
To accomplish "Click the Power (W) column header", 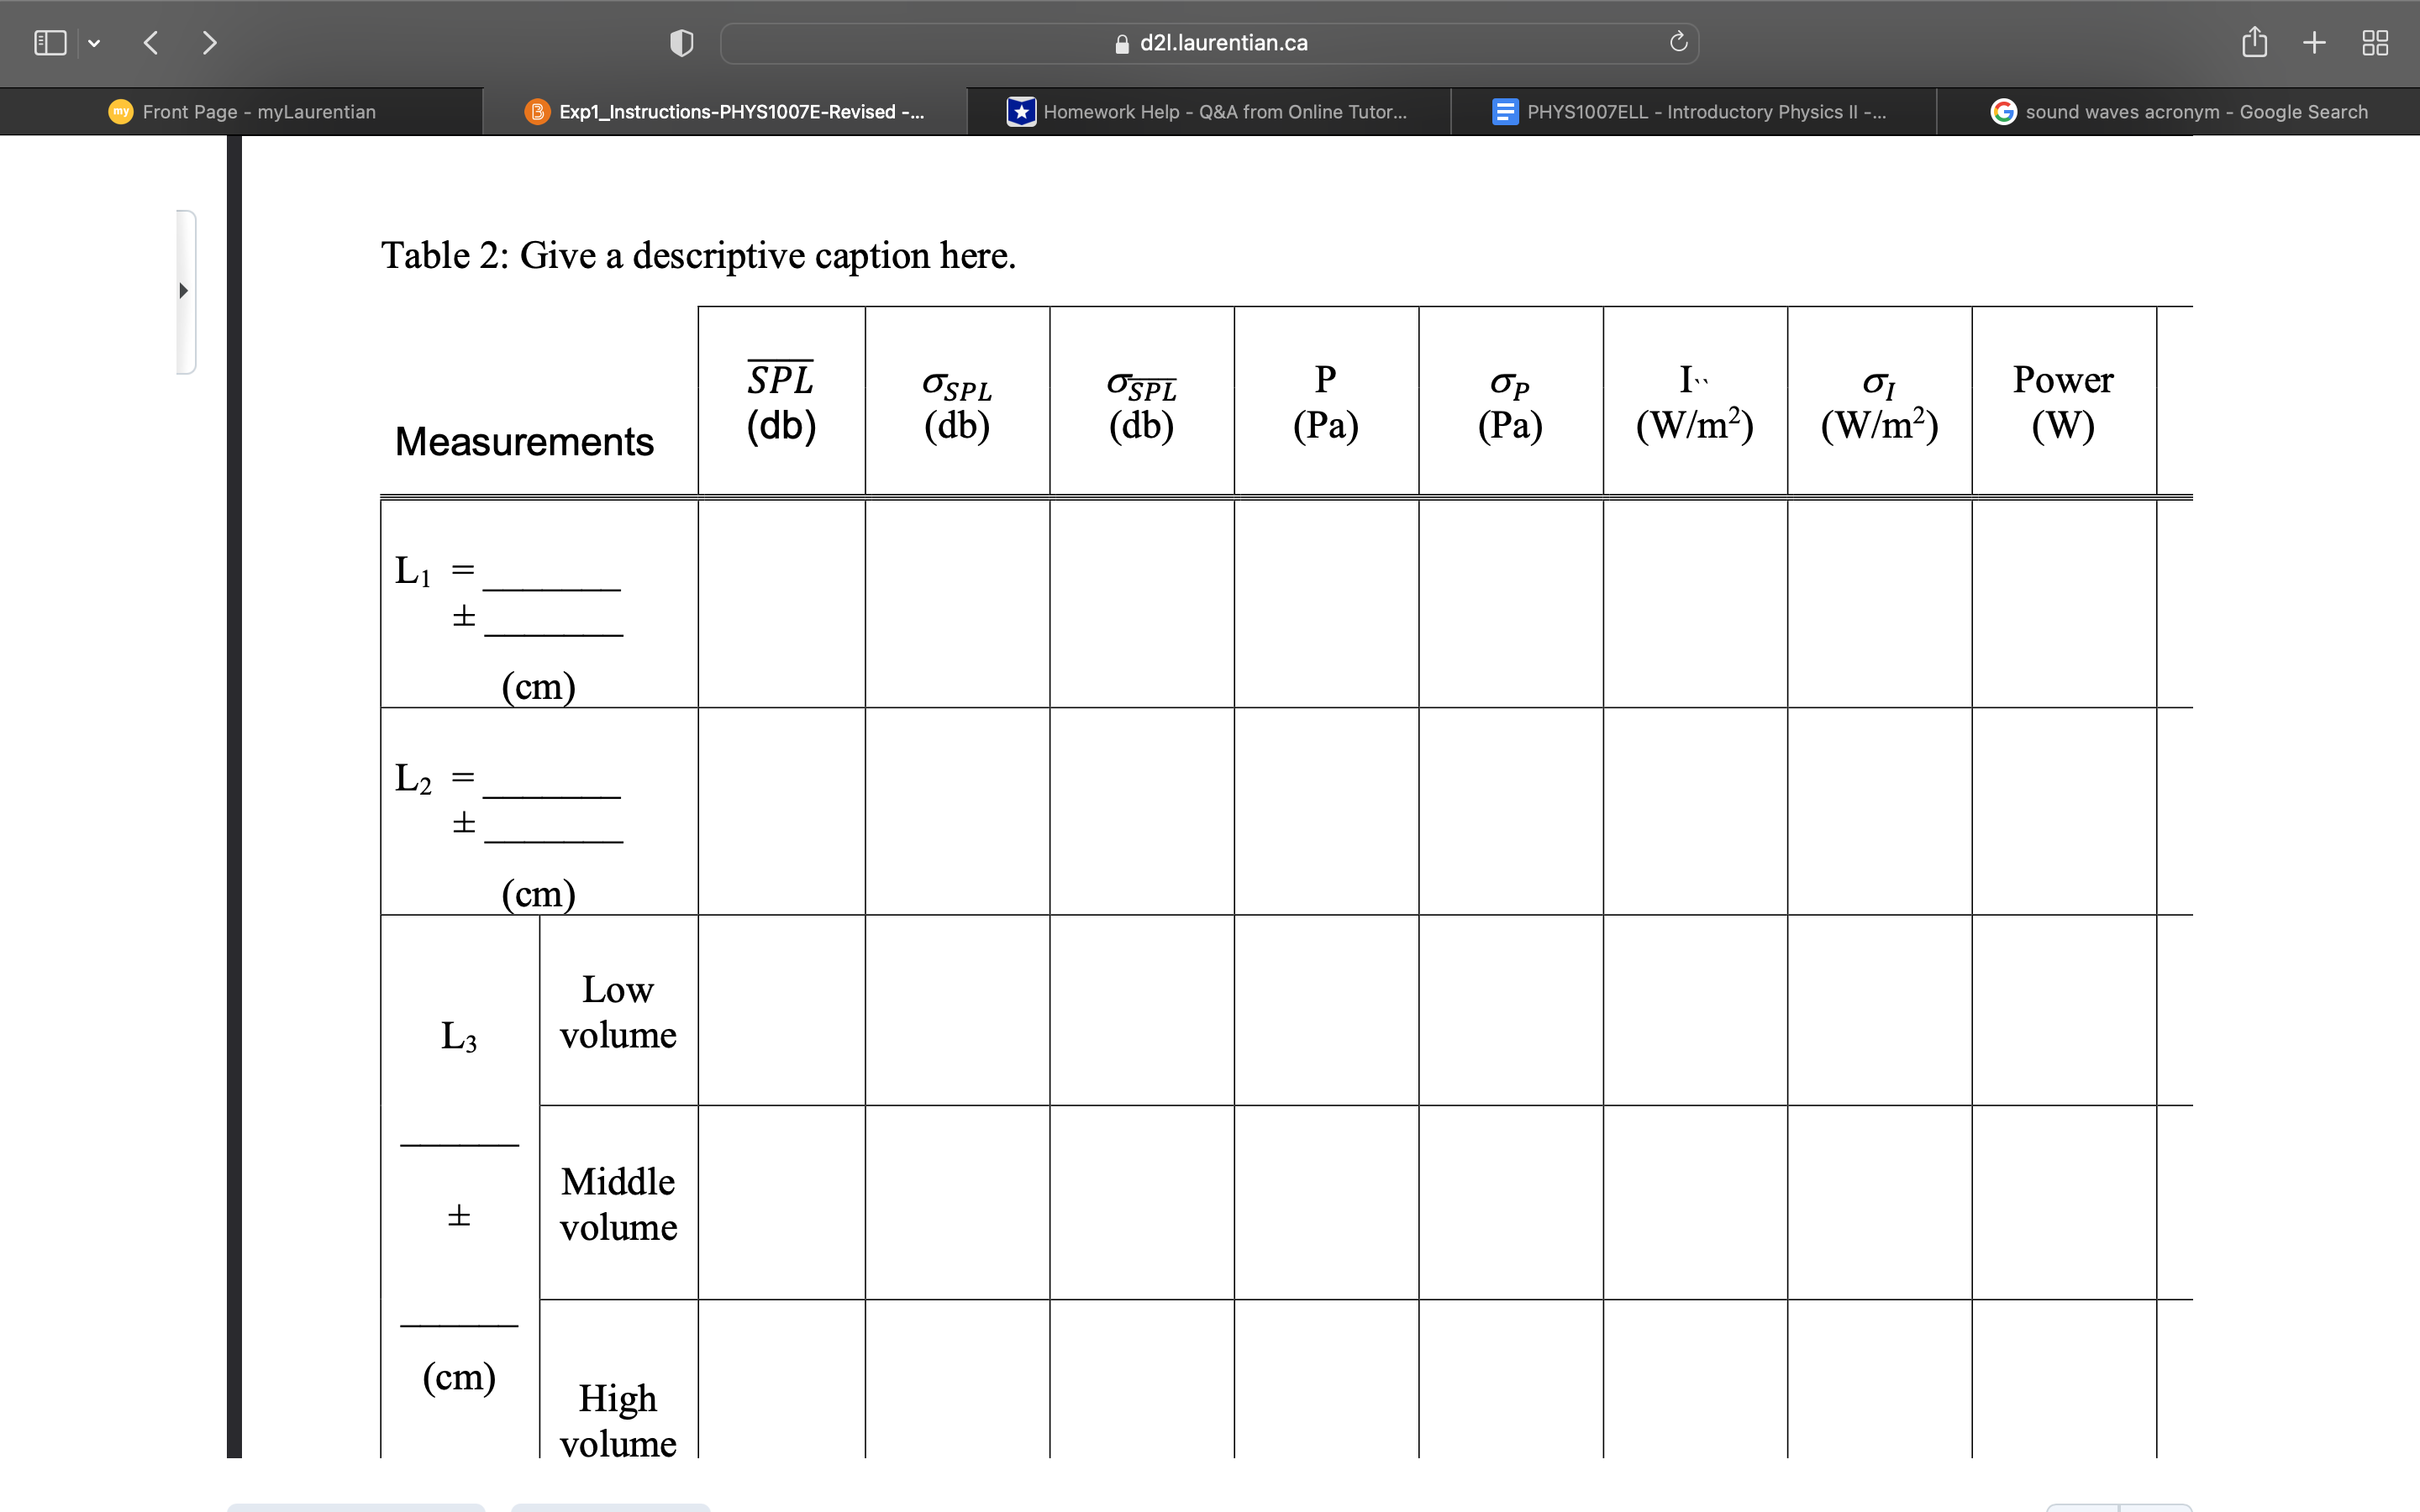I will [2063, 402].
